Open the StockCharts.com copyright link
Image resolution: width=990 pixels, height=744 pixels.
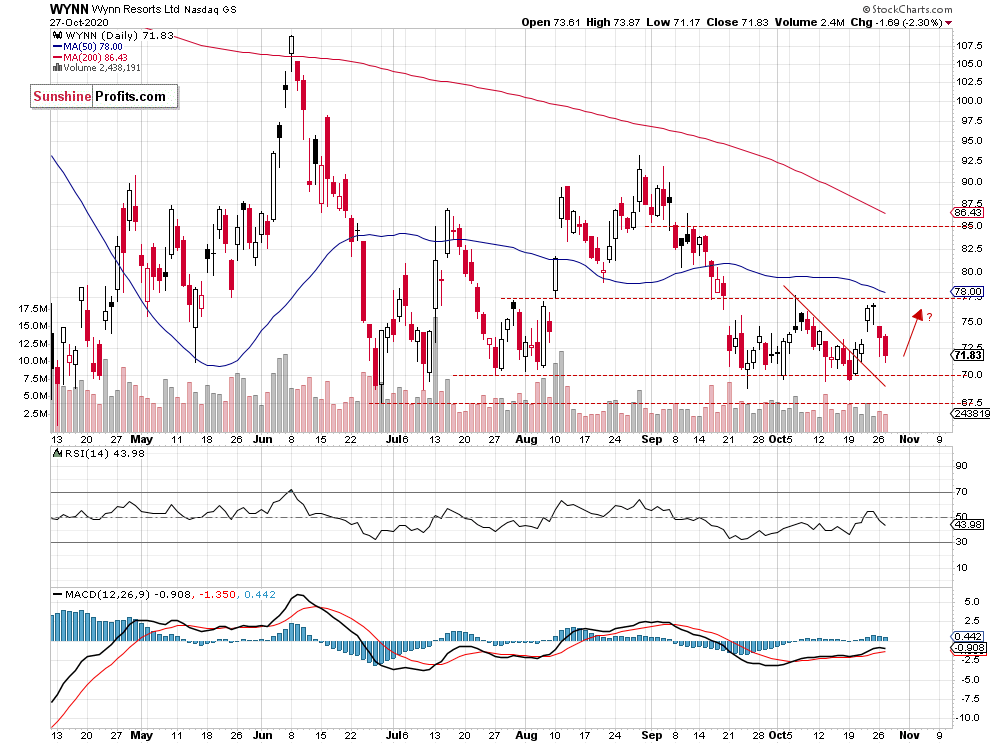point(907,9)
